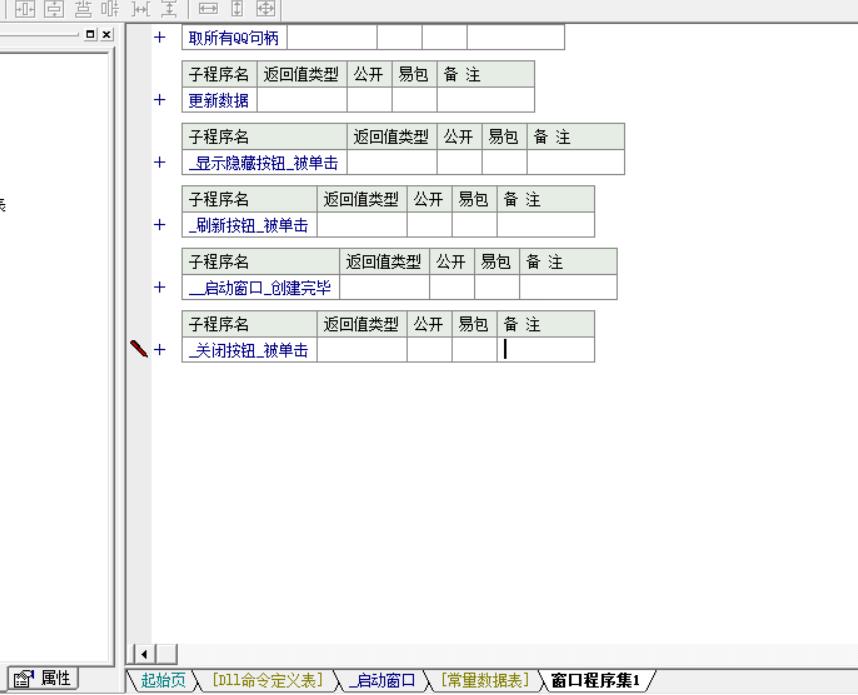Screen dimensions: 858x695
Task: Click the return type cell of _关闭按钮_被单击
Action: [362, 350]
